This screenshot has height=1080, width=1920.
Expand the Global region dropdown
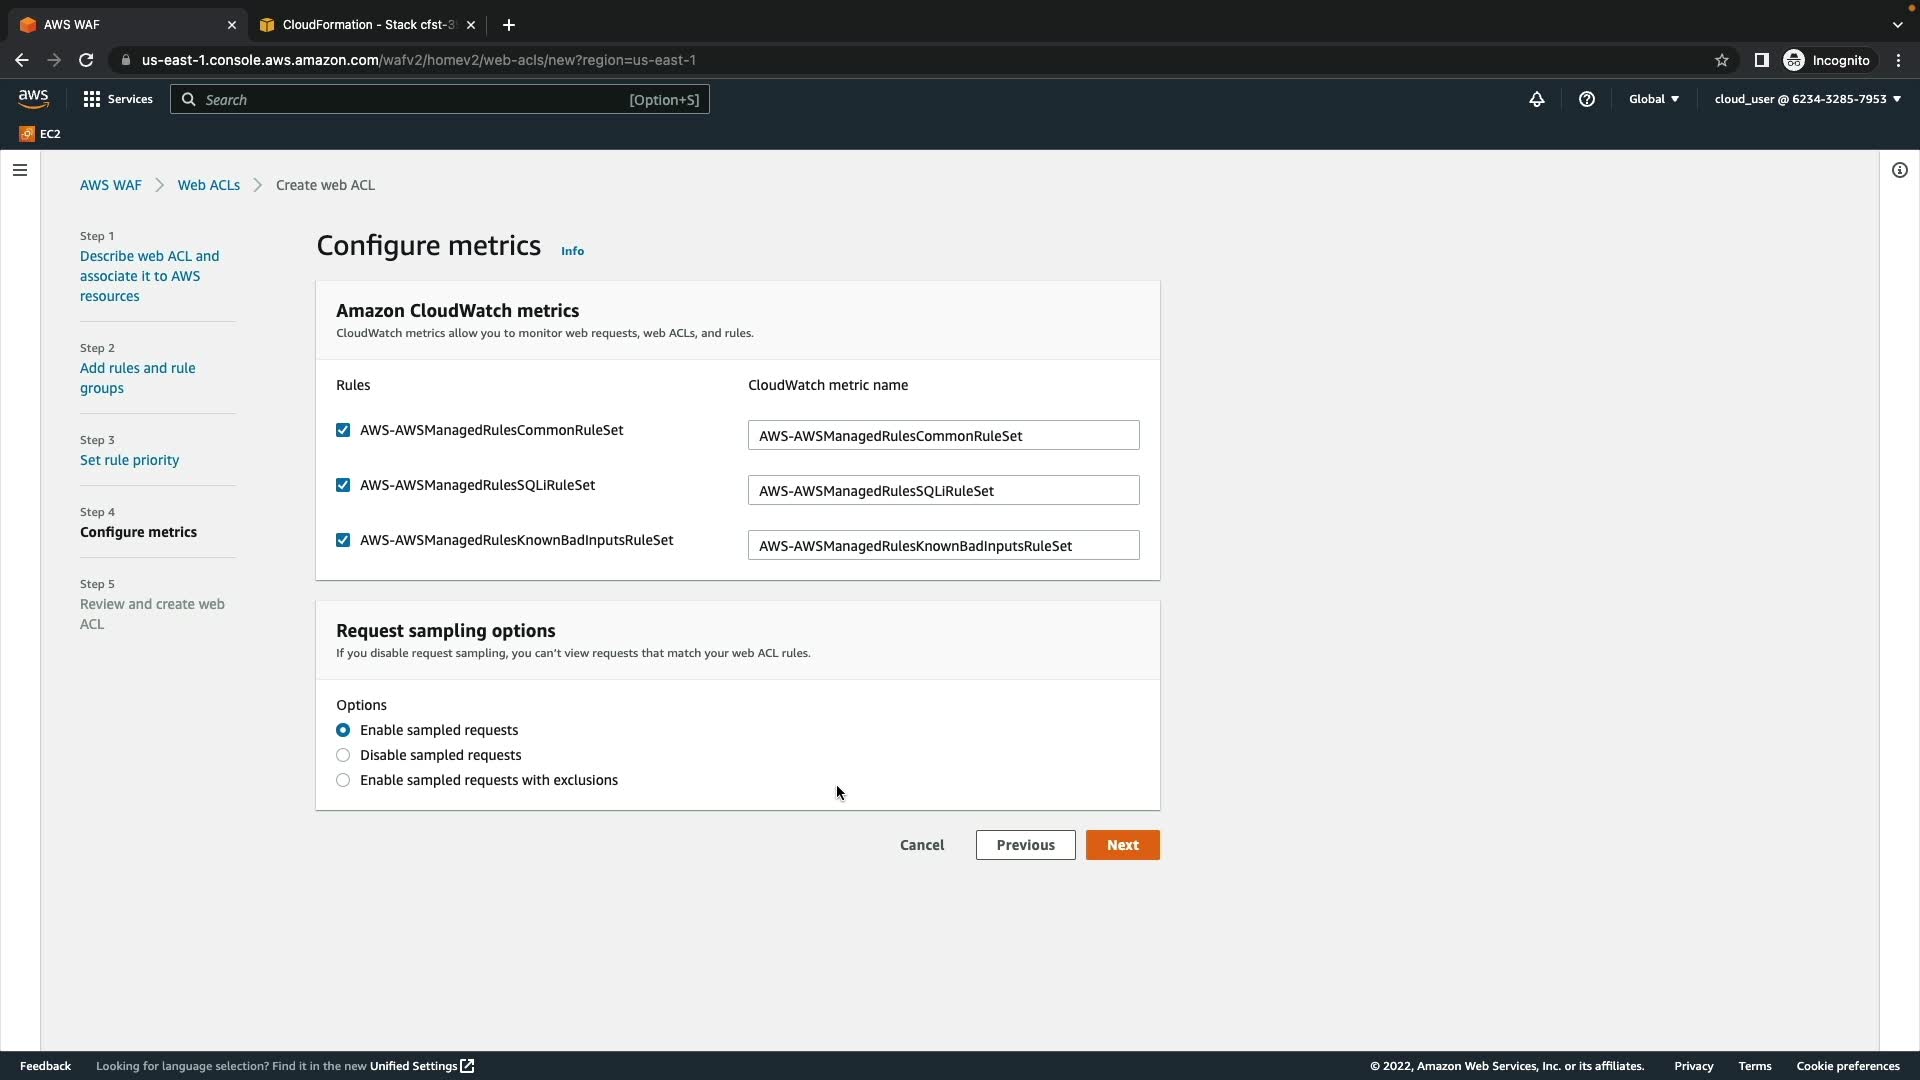[1654, 99]
